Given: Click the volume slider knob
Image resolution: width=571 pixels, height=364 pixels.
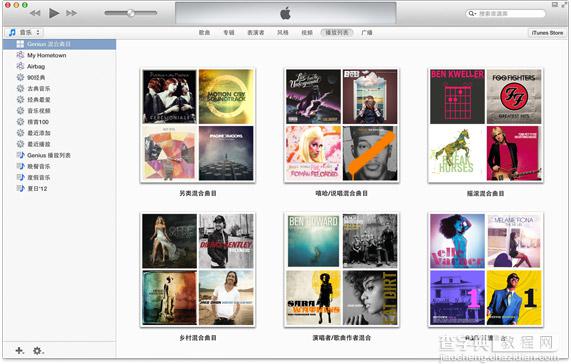Looking at the screenshot, I should click(x=130, y=13).
